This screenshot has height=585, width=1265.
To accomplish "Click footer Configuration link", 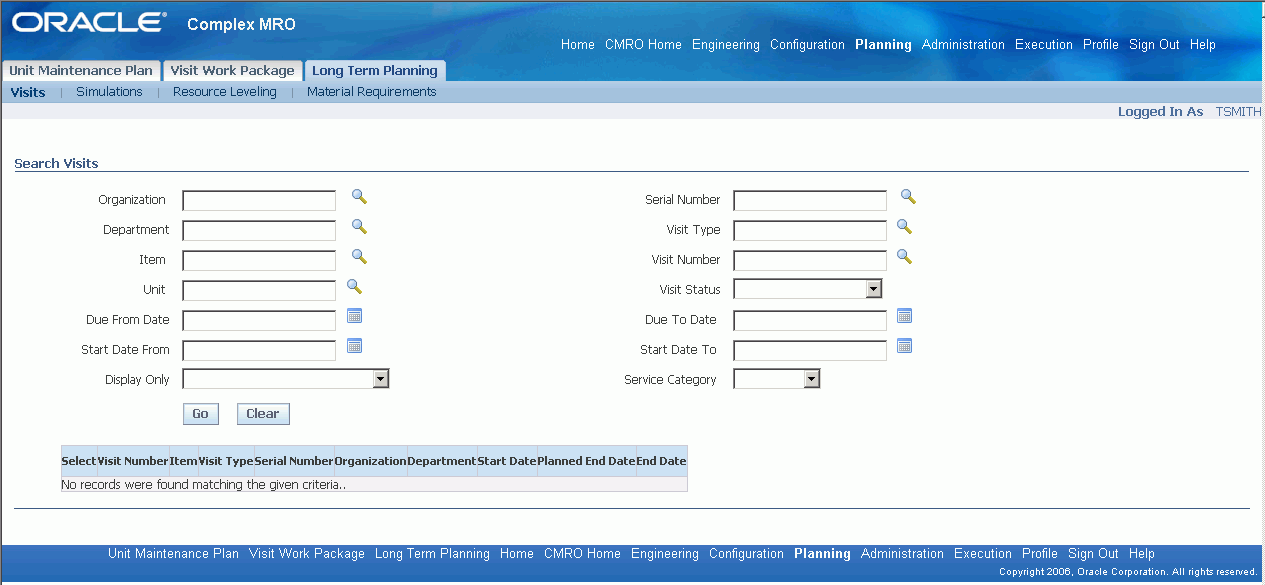I will click(x=746, y=554).
